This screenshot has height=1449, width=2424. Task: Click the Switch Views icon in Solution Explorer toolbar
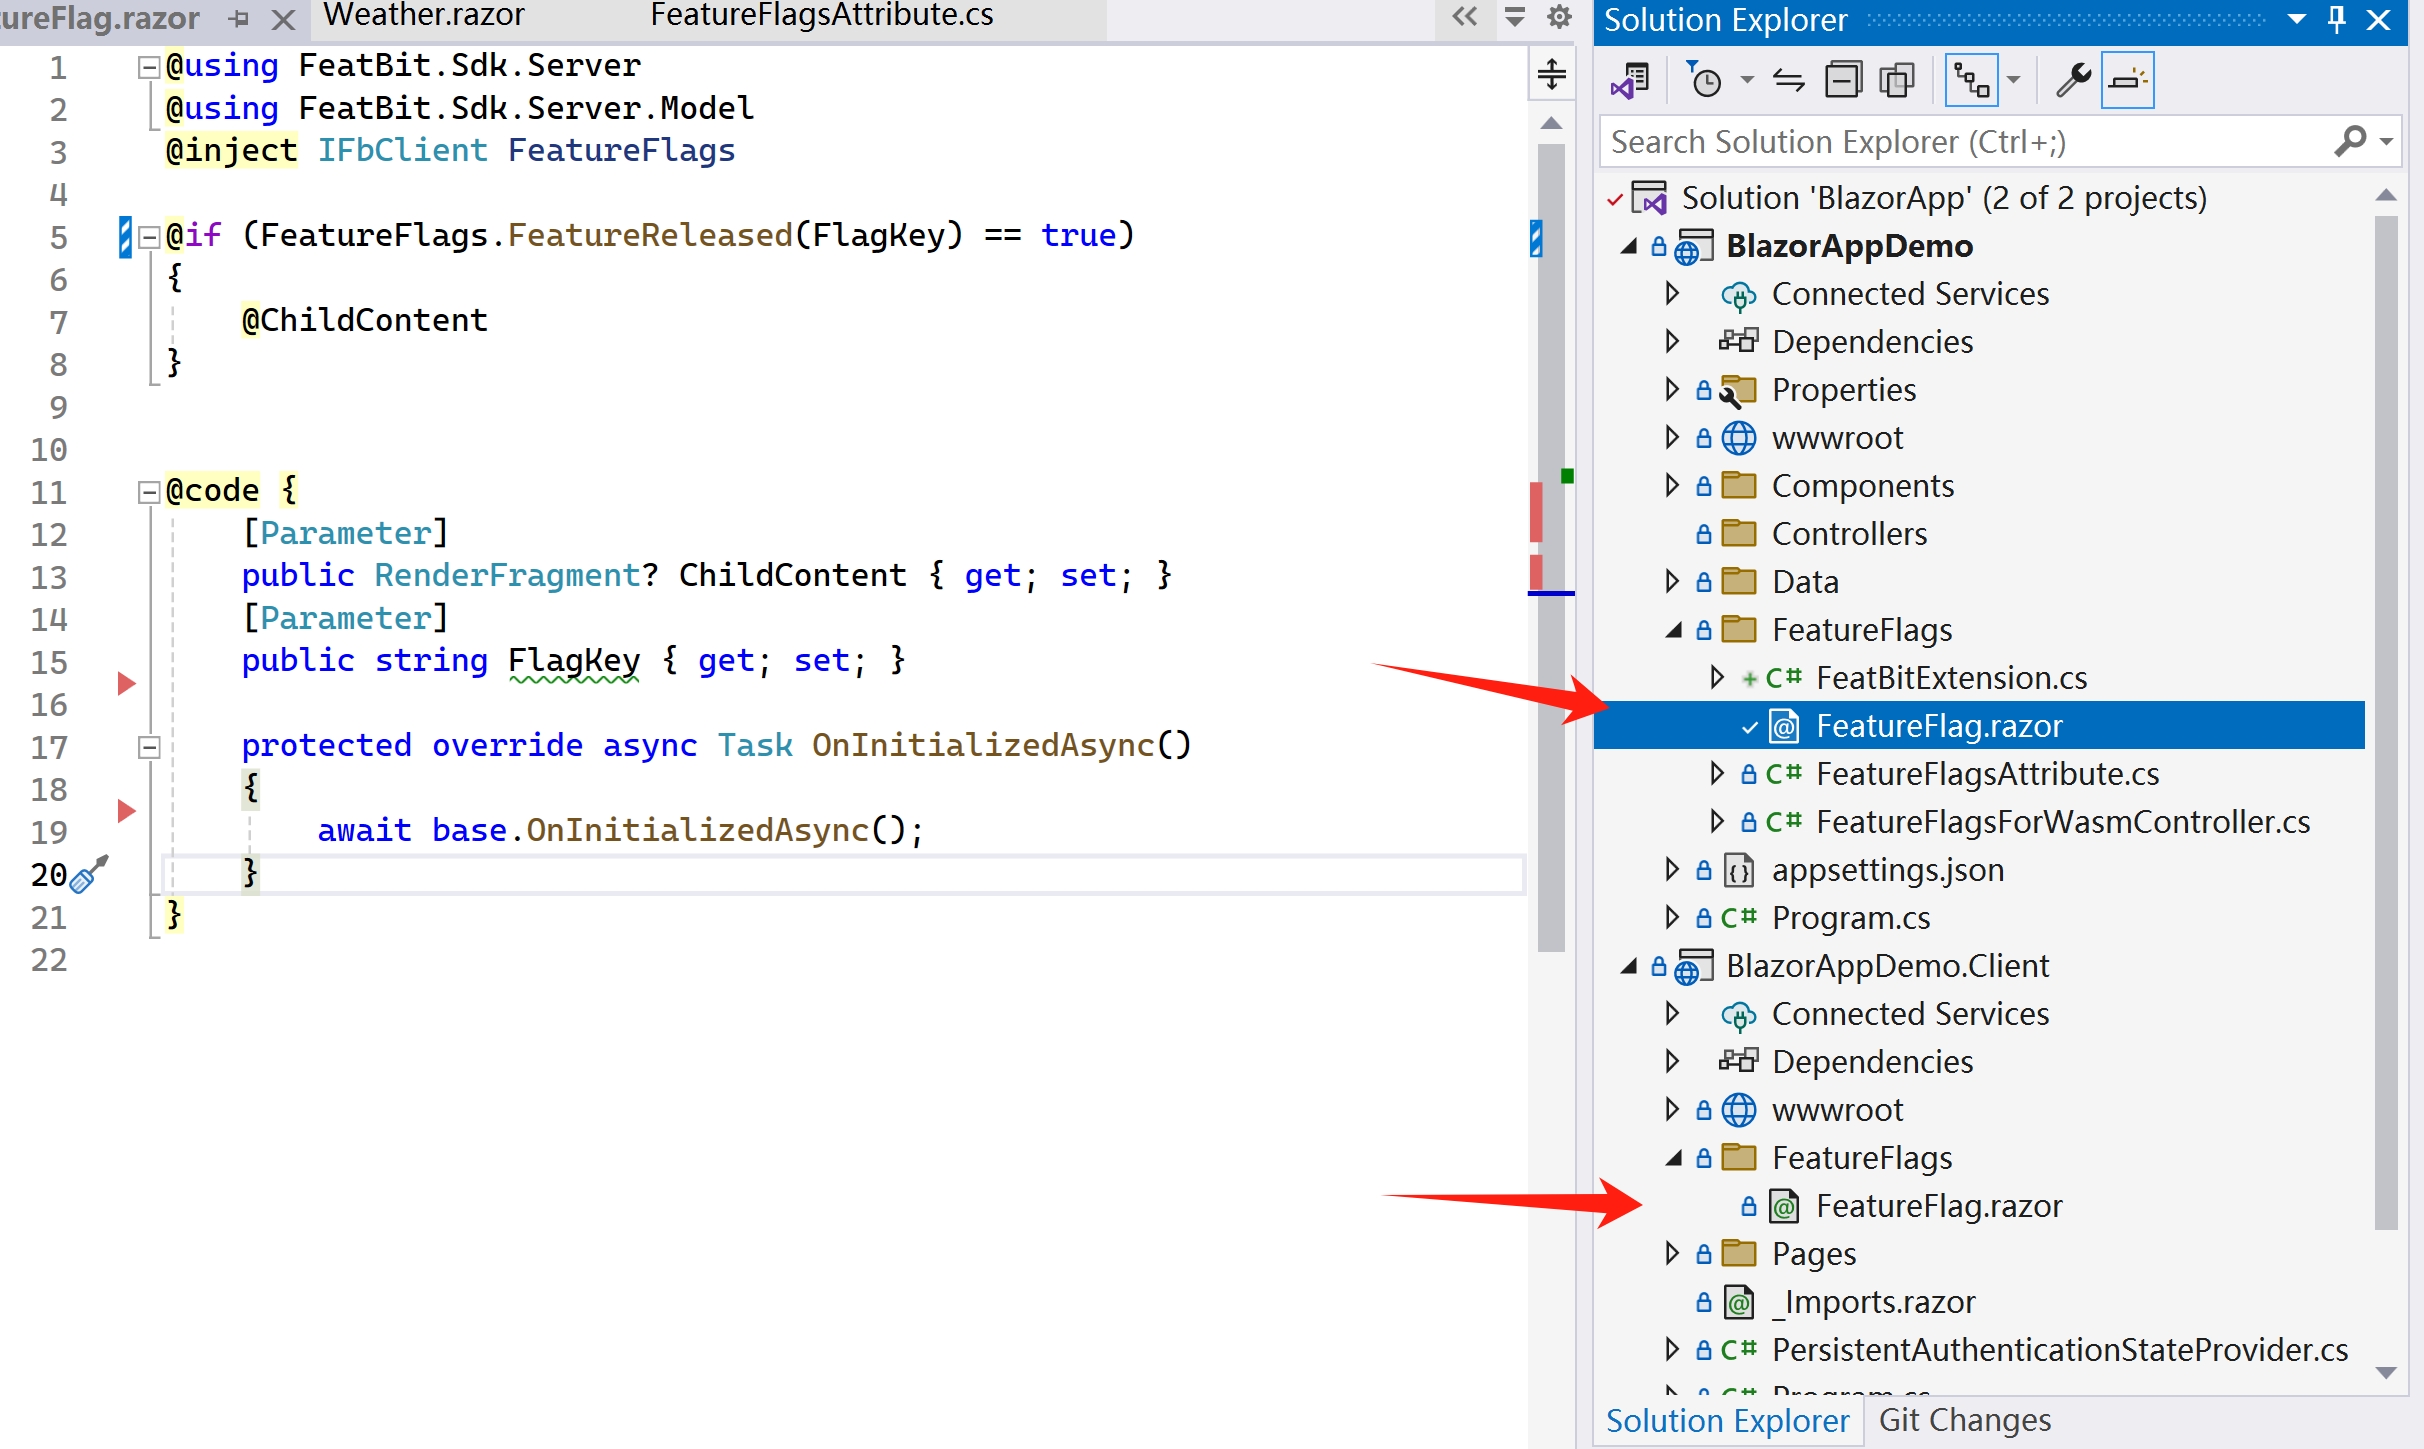pyautogui.click(x=1630, y=80)
